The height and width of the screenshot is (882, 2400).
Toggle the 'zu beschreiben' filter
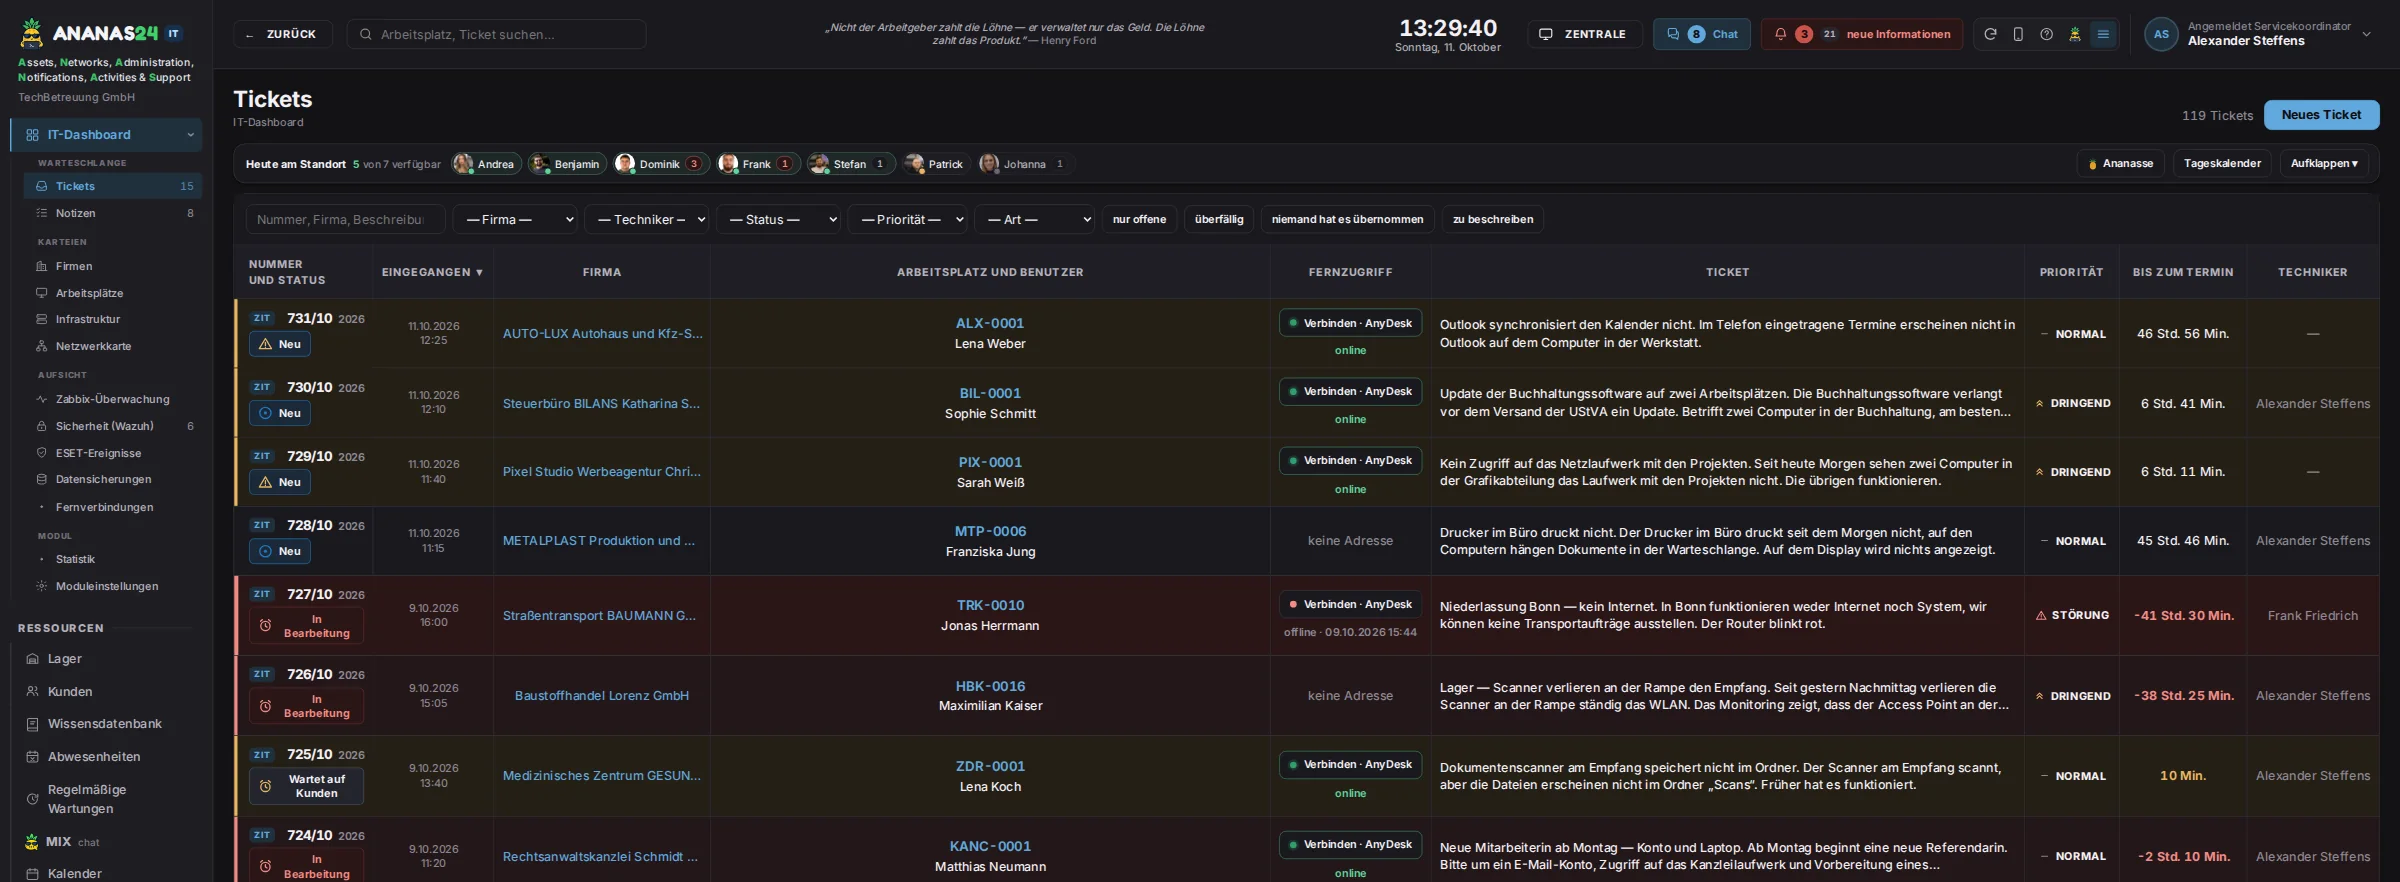pos(1492,219)
